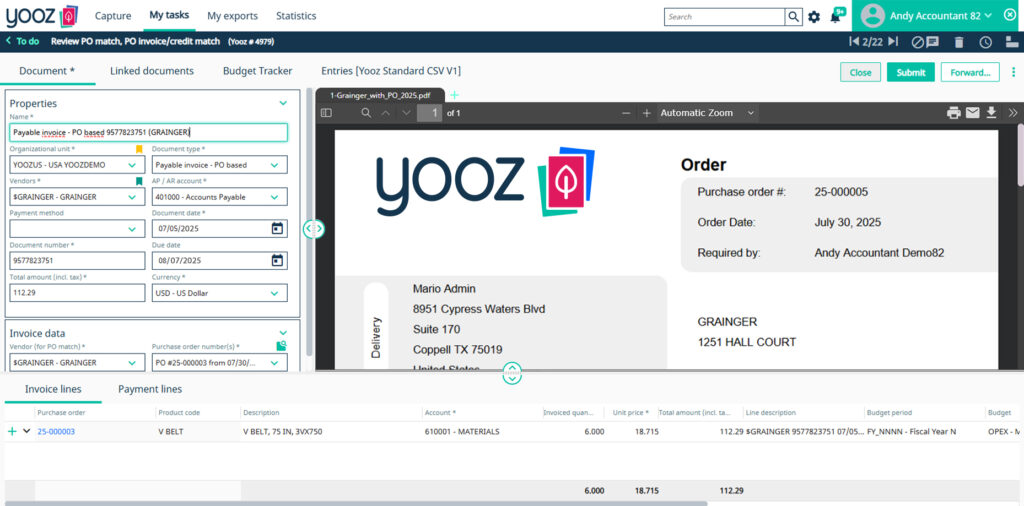Toggle the PDF viewer sidebar
The image size is (1024, 506).
point(327,113)
